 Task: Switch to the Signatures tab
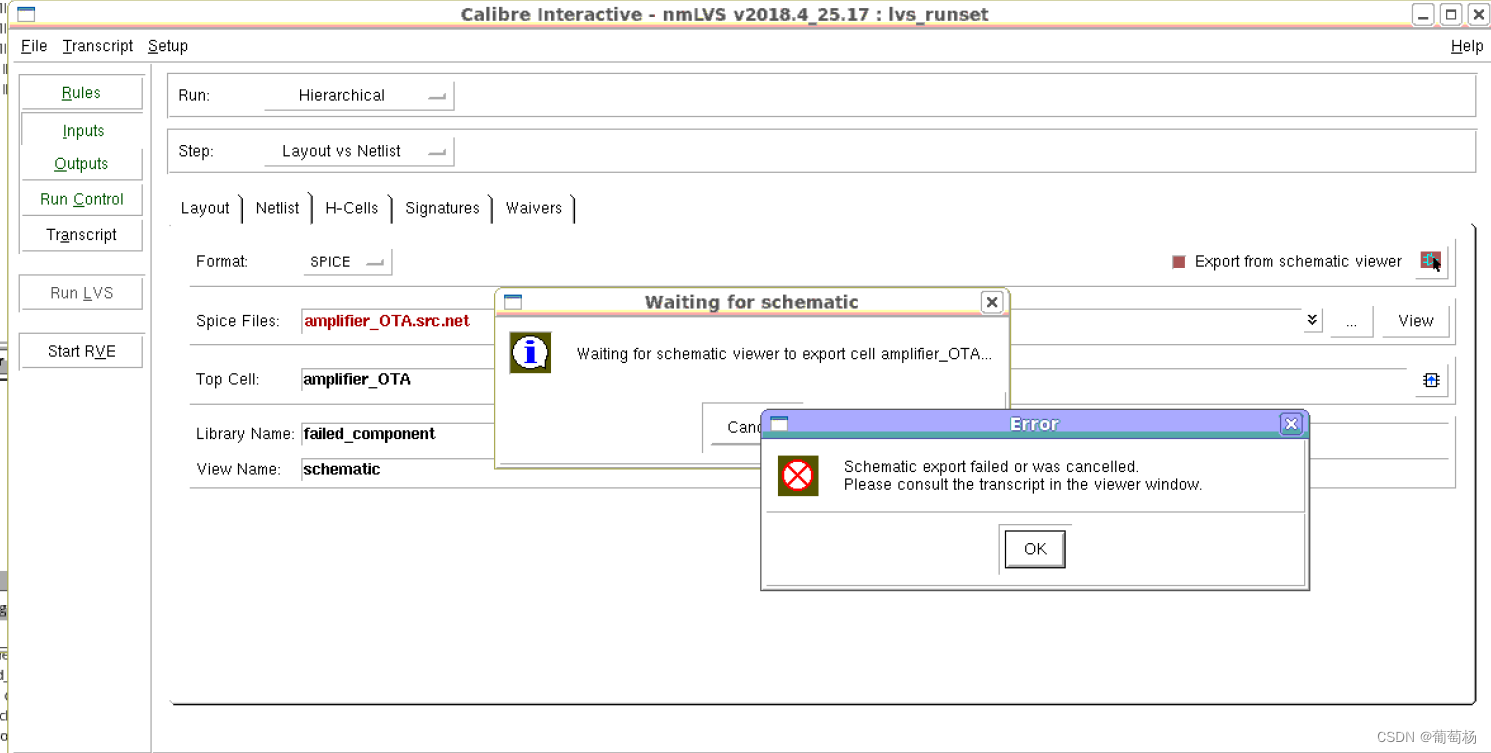(442, 208)
